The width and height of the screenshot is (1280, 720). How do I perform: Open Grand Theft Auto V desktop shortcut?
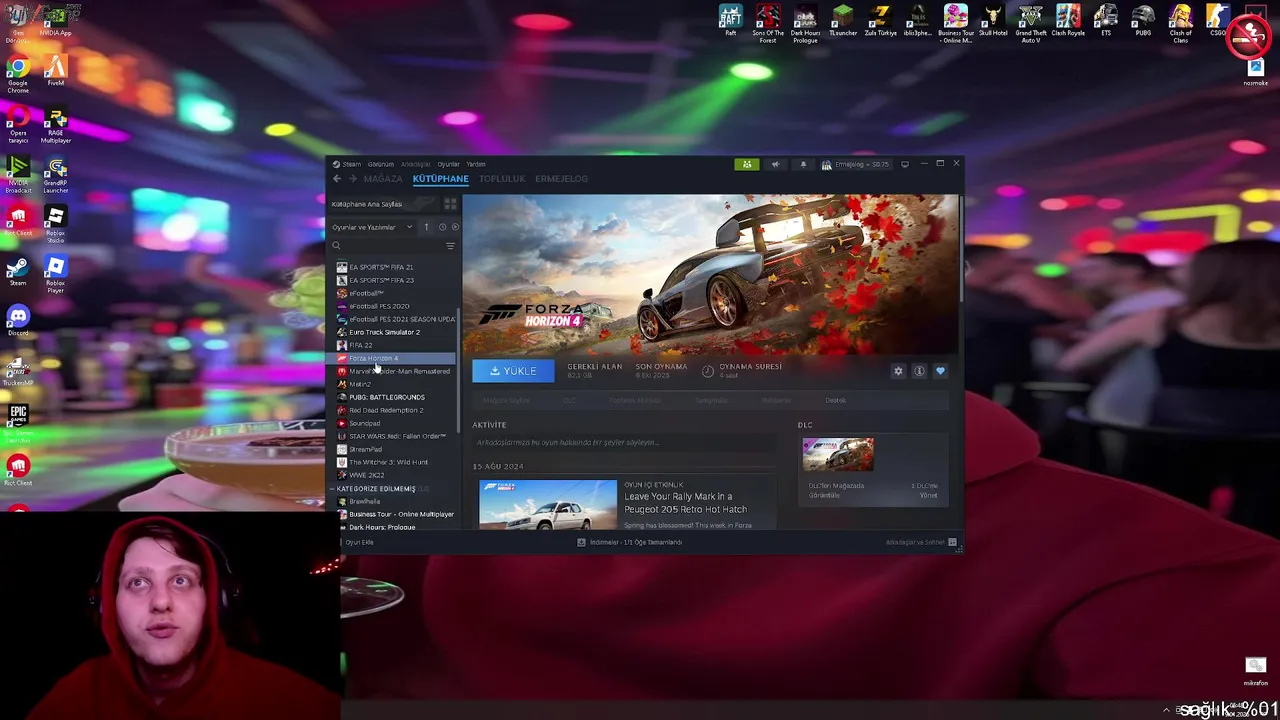click(x=1031, y=24)
